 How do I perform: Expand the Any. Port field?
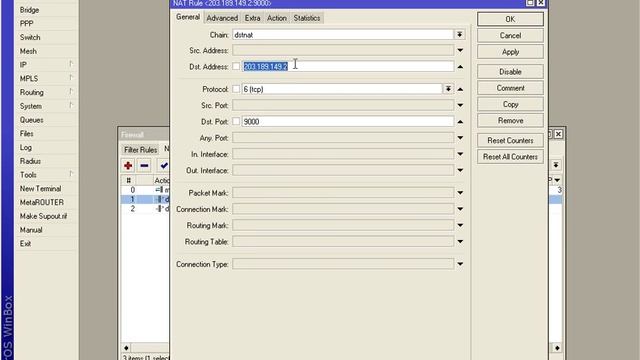click(x=460, y=138)
